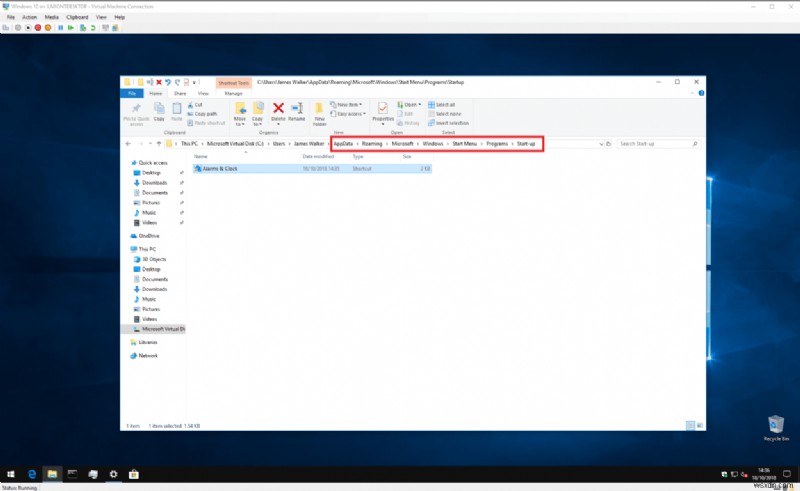Go back using the Back arrow
Image resolution: width=800 pixels, height=491 pixels.
[x=128, y=144]
